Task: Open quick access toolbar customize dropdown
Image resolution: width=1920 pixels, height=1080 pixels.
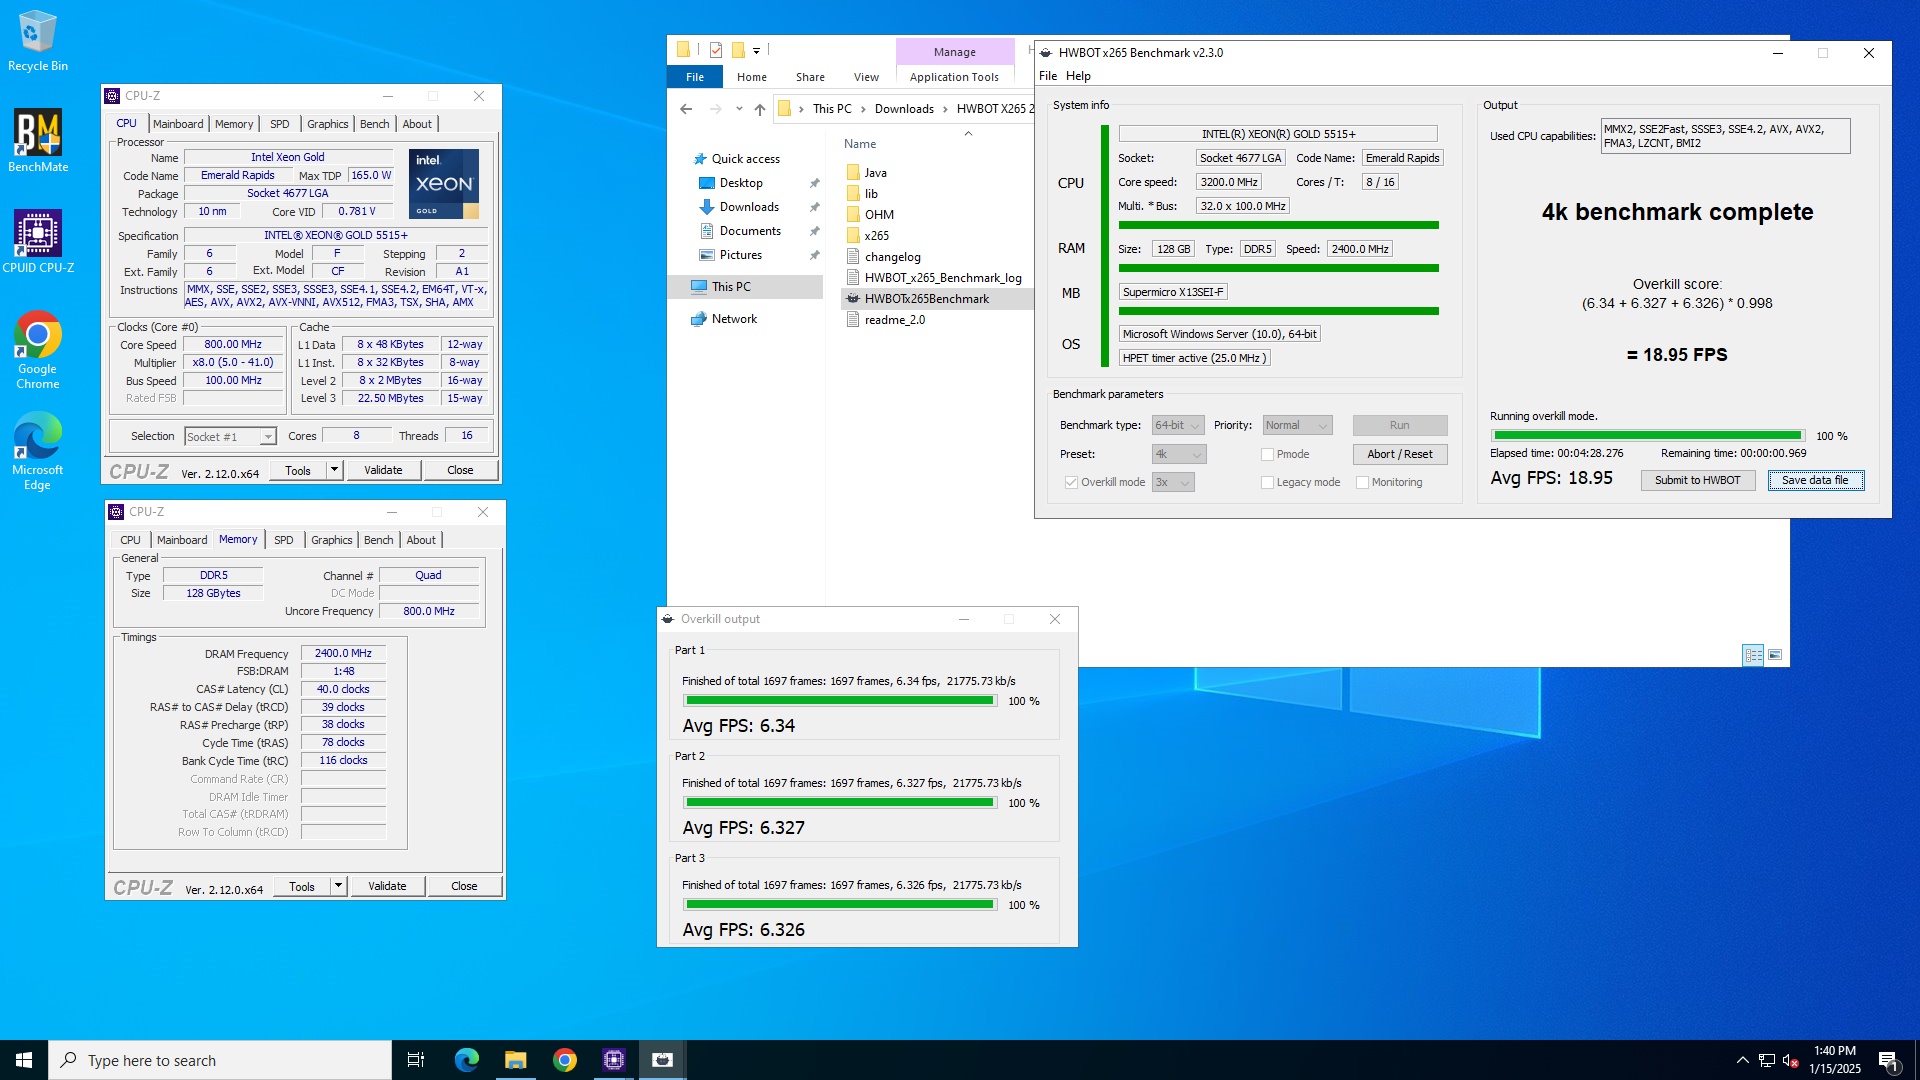Action: click(757, 50)
